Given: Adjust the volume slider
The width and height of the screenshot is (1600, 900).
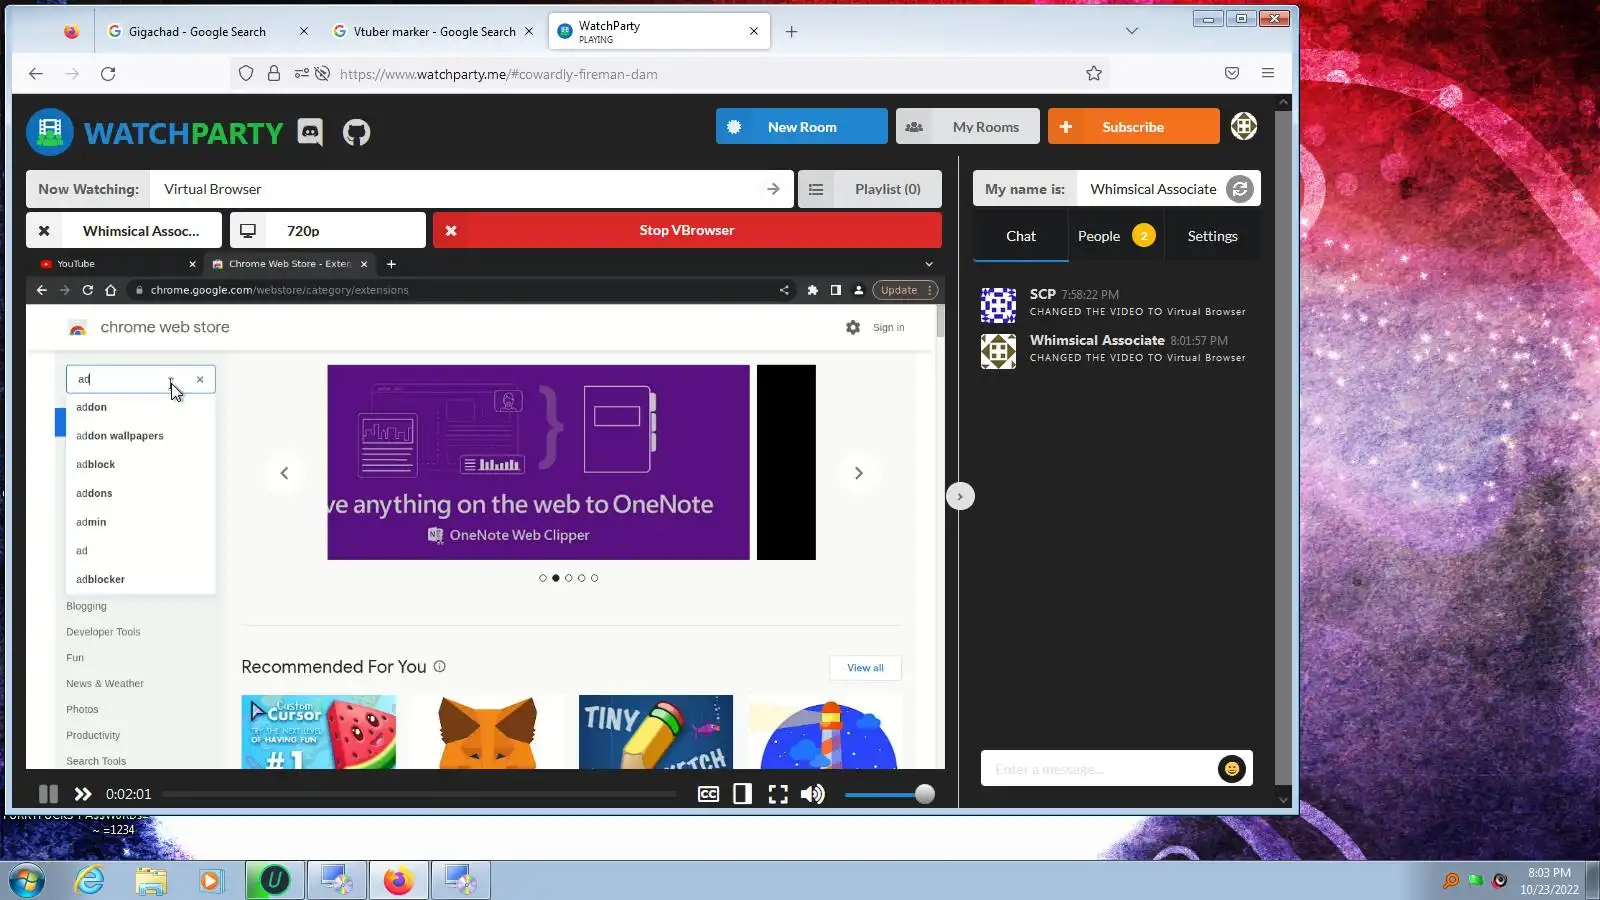Looking at the screenshot, I should (x=889, y=794).
